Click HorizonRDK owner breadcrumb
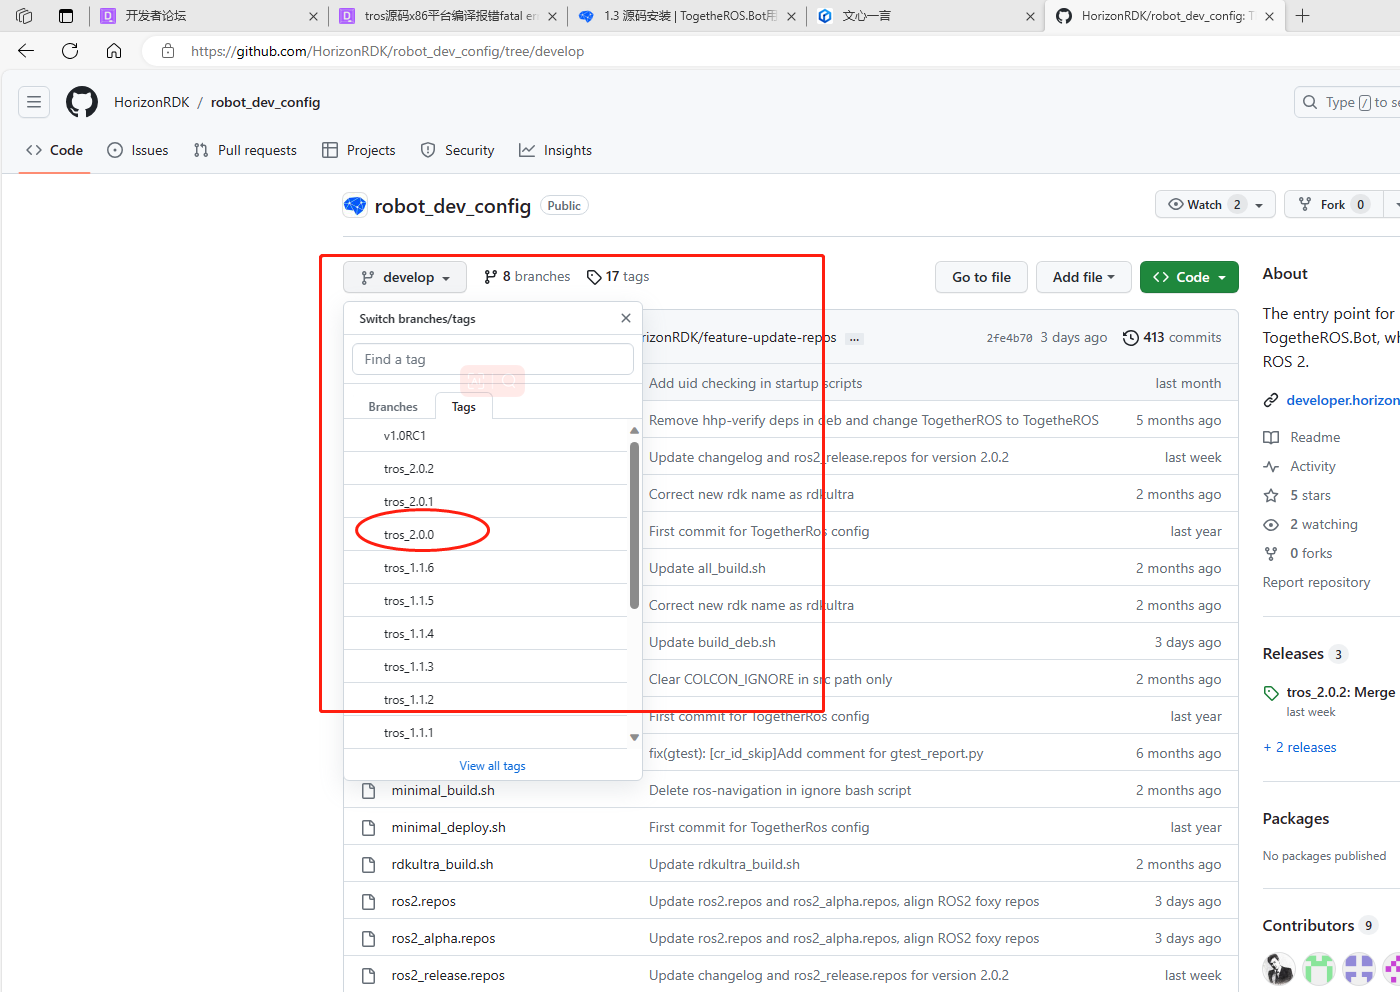1400x992 pixels. pyautogui.click(x=151, y=102)
